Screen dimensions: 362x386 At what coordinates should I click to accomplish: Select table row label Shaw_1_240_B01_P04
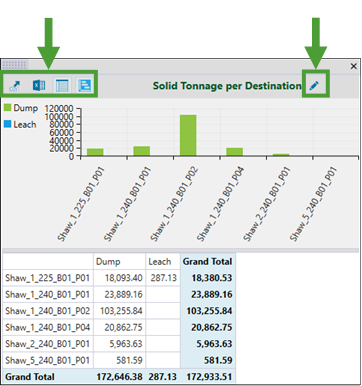pos(47,327)
